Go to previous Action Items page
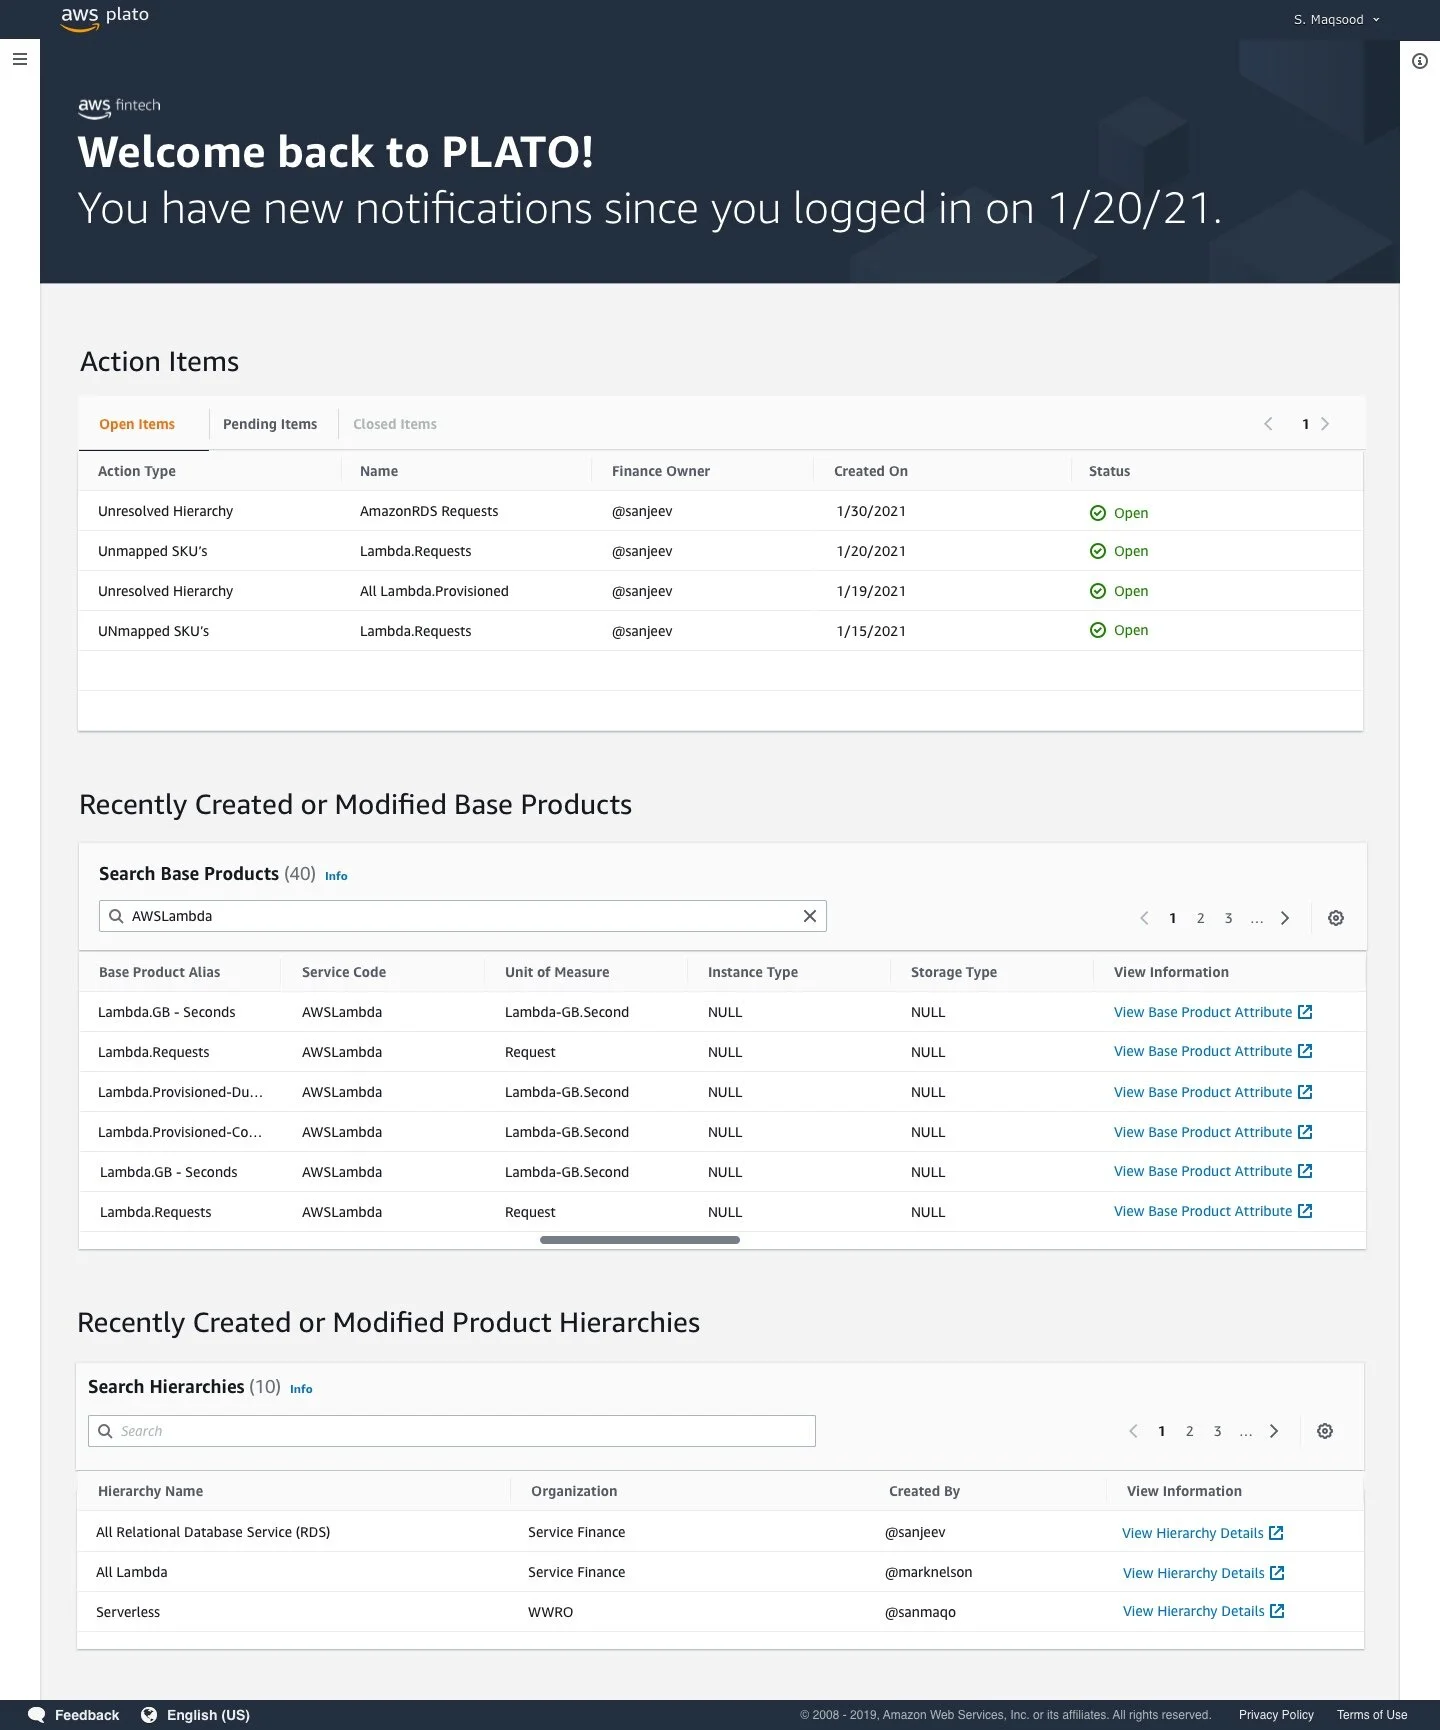1440x1730 pixels. point(1268,424)
